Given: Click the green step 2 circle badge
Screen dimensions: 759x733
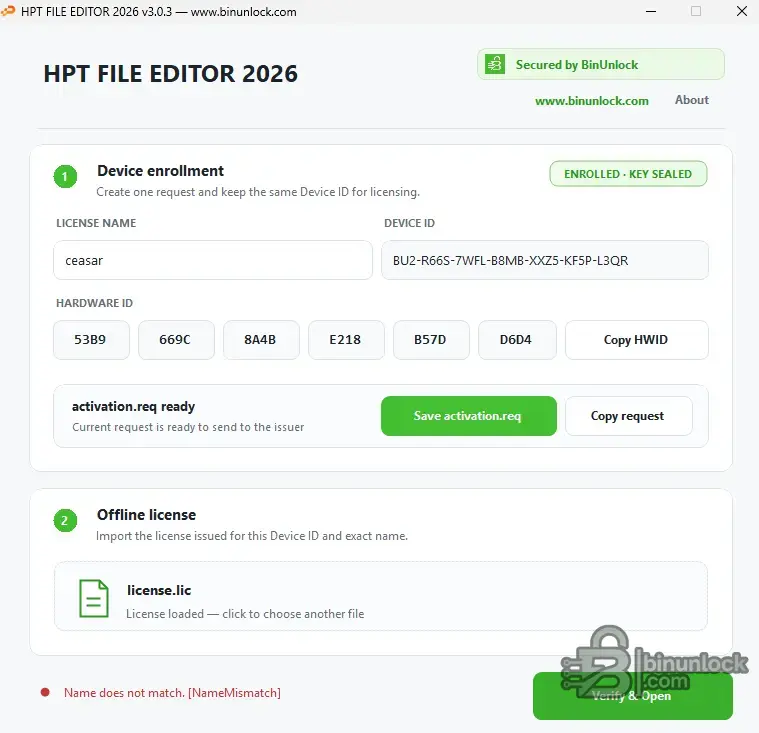Looking at the screenshot, I should pos(65,520).
